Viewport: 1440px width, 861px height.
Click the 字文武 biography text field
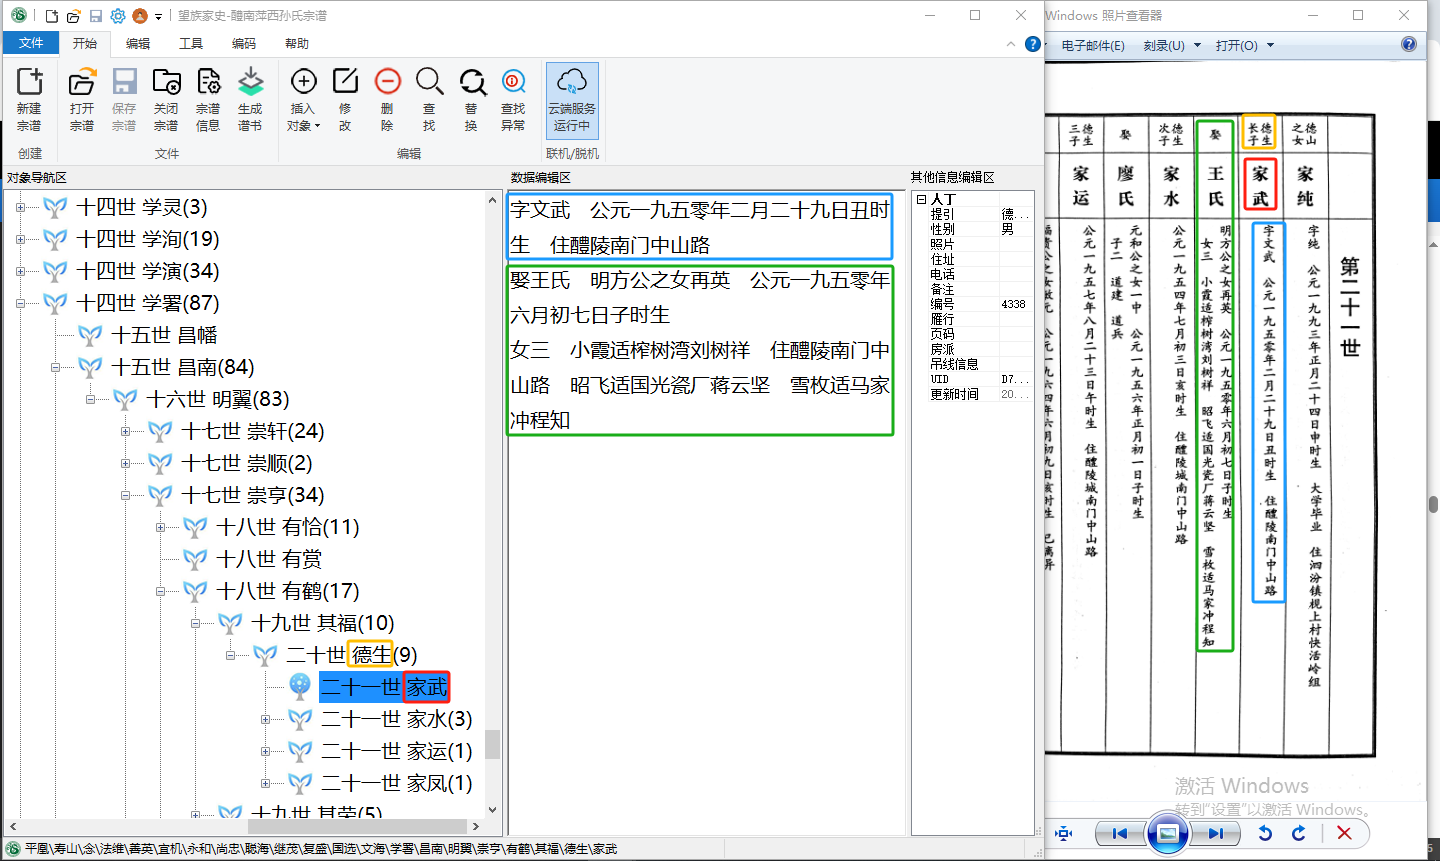700,227
